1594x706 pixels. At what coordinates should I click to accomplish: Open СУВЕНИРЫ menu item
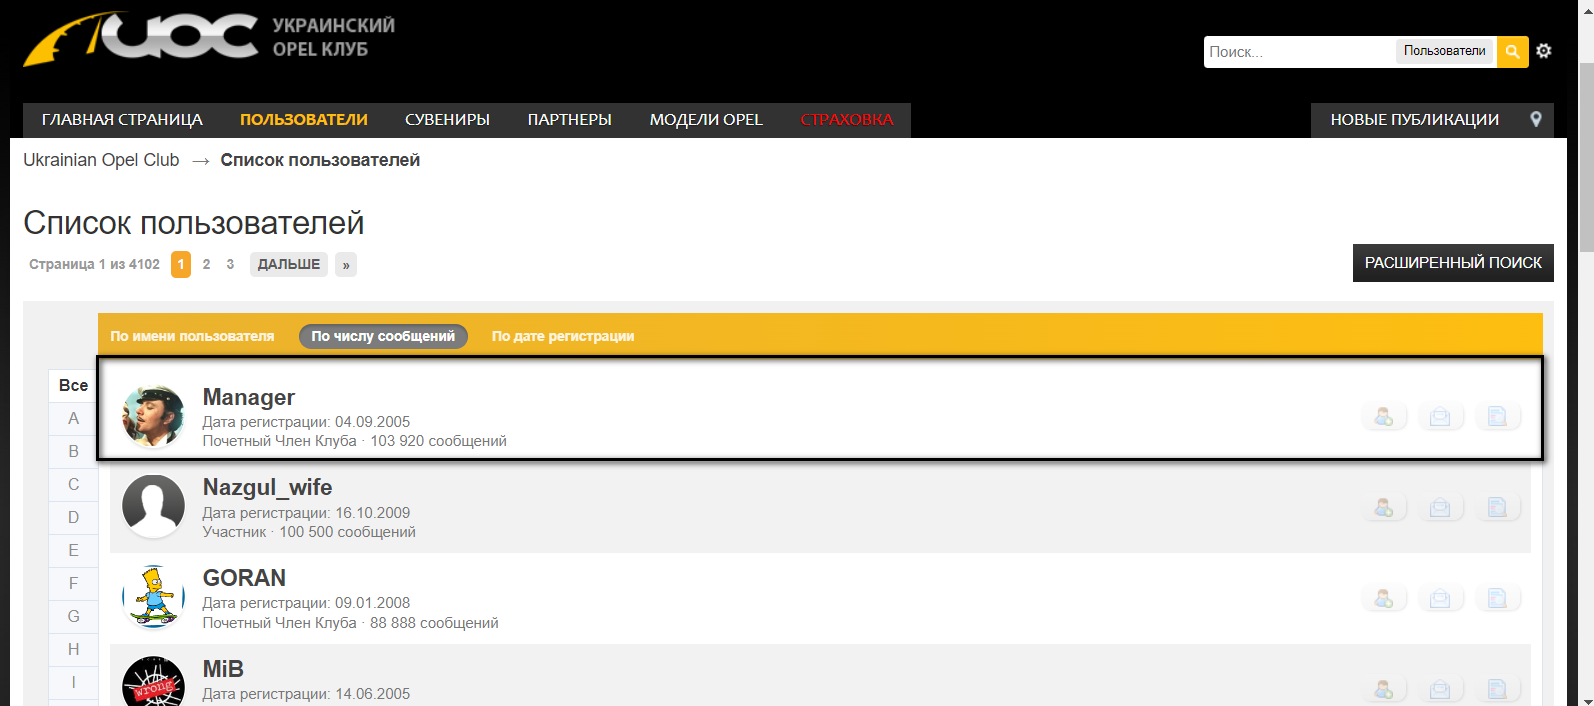click(447, 120)
